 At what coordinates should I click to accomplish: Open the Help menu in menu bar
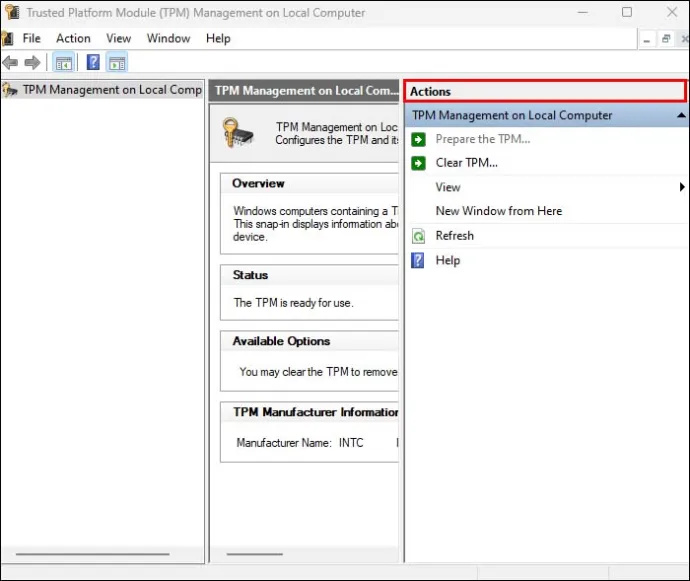218,38
